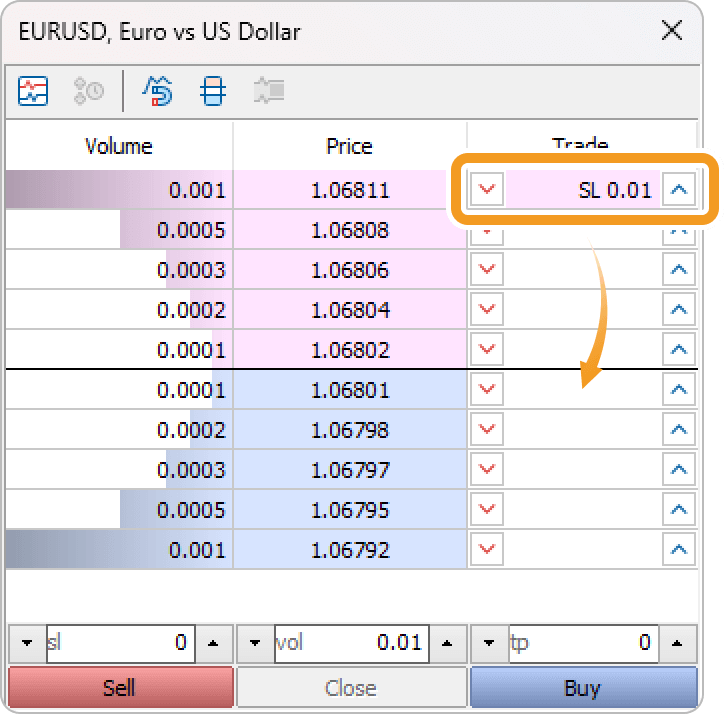Viewport: 724px width, 714px height.
Task: Click volume 0.001 beside price 1.06792
Action: coord(119,550)
